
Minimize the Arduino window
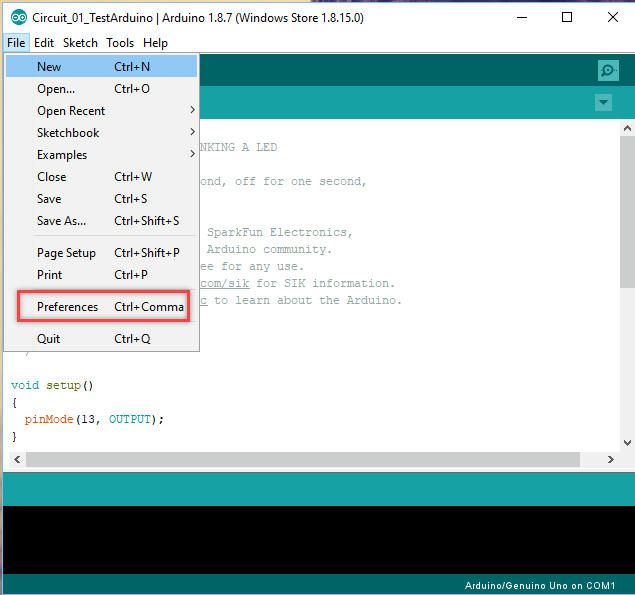click(x=522, y=17)
